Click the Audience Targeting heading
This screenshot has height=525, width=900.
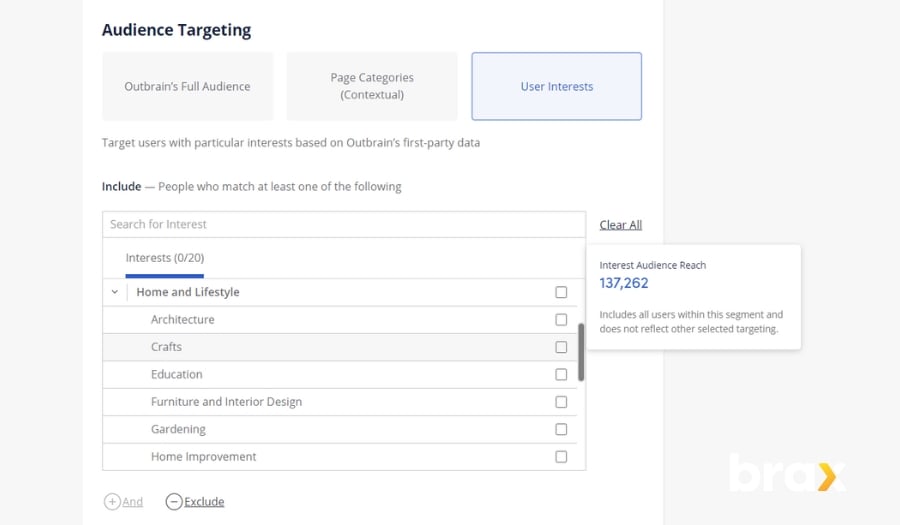(177, 30)
